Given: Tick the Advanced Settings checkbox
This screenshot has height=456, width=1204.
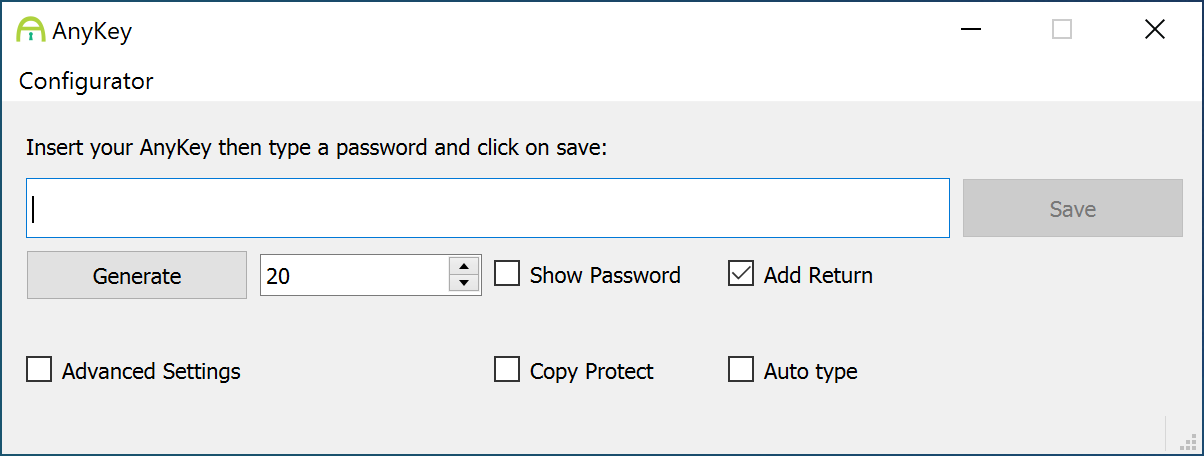Looking at the screenshot, I should 39,370.
